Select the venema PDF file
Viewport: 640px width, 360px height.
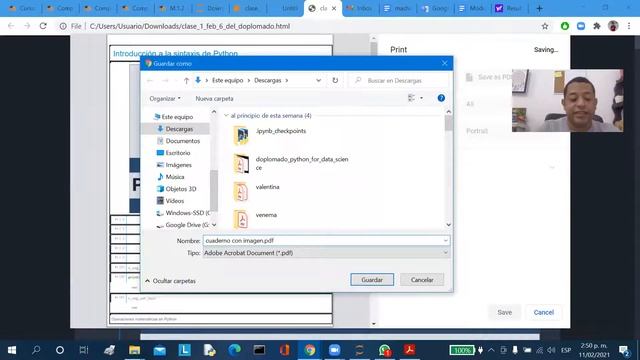tap(255, 219)
